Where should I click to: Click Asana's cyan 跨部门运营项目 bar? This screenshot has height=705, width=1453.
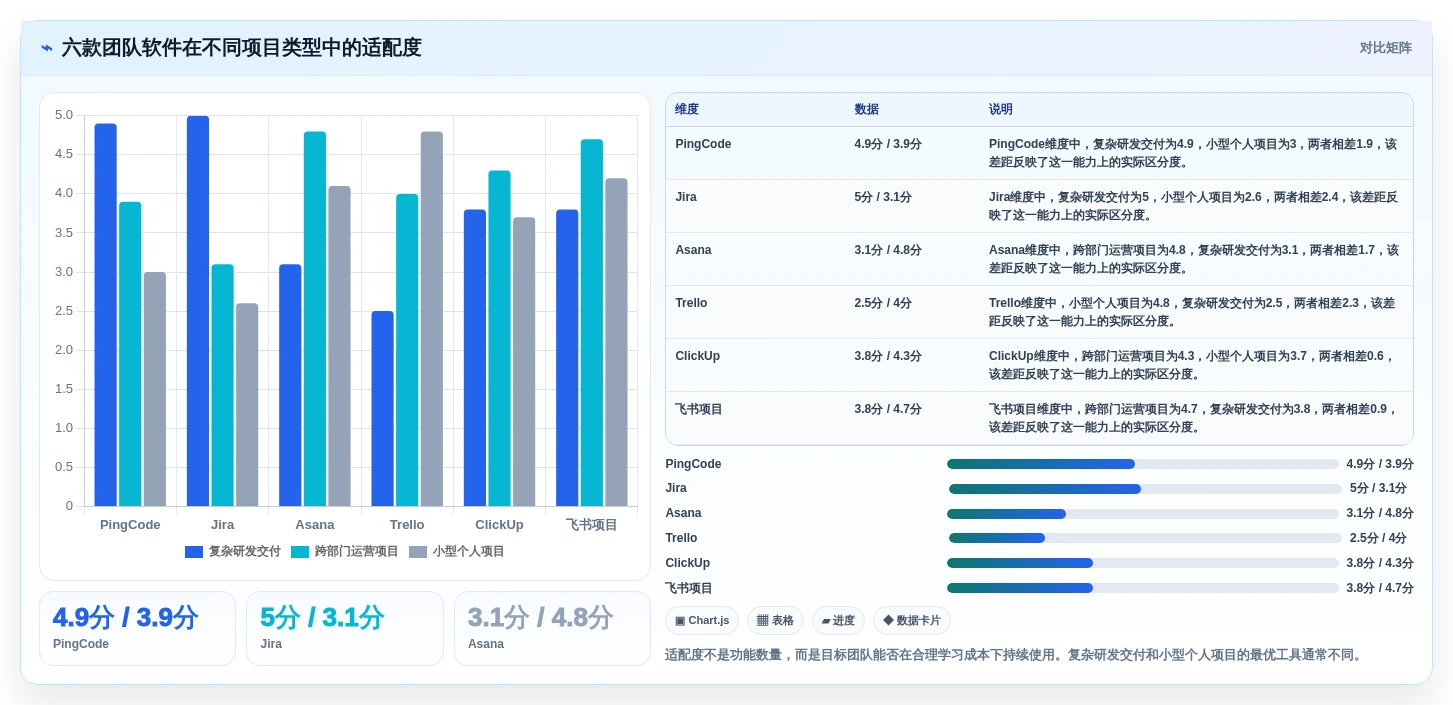point(315,319)
